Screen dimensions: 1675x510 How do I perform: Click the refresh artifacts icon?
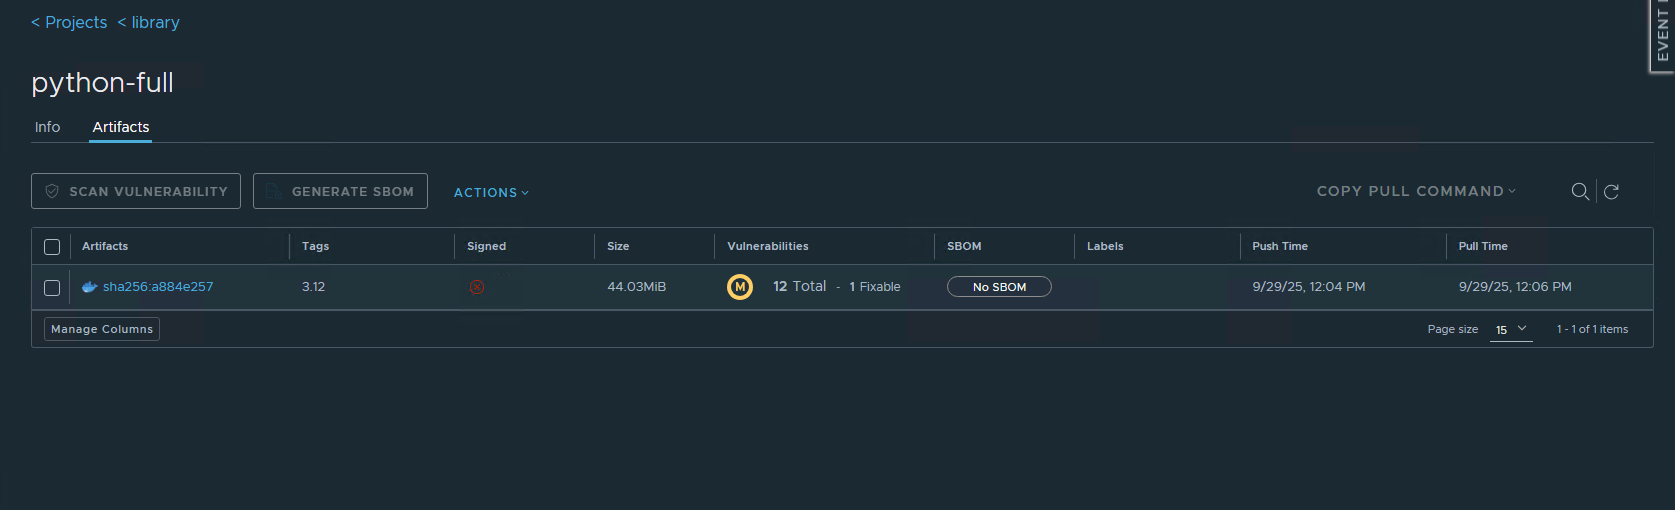[x=1611, y=191]
